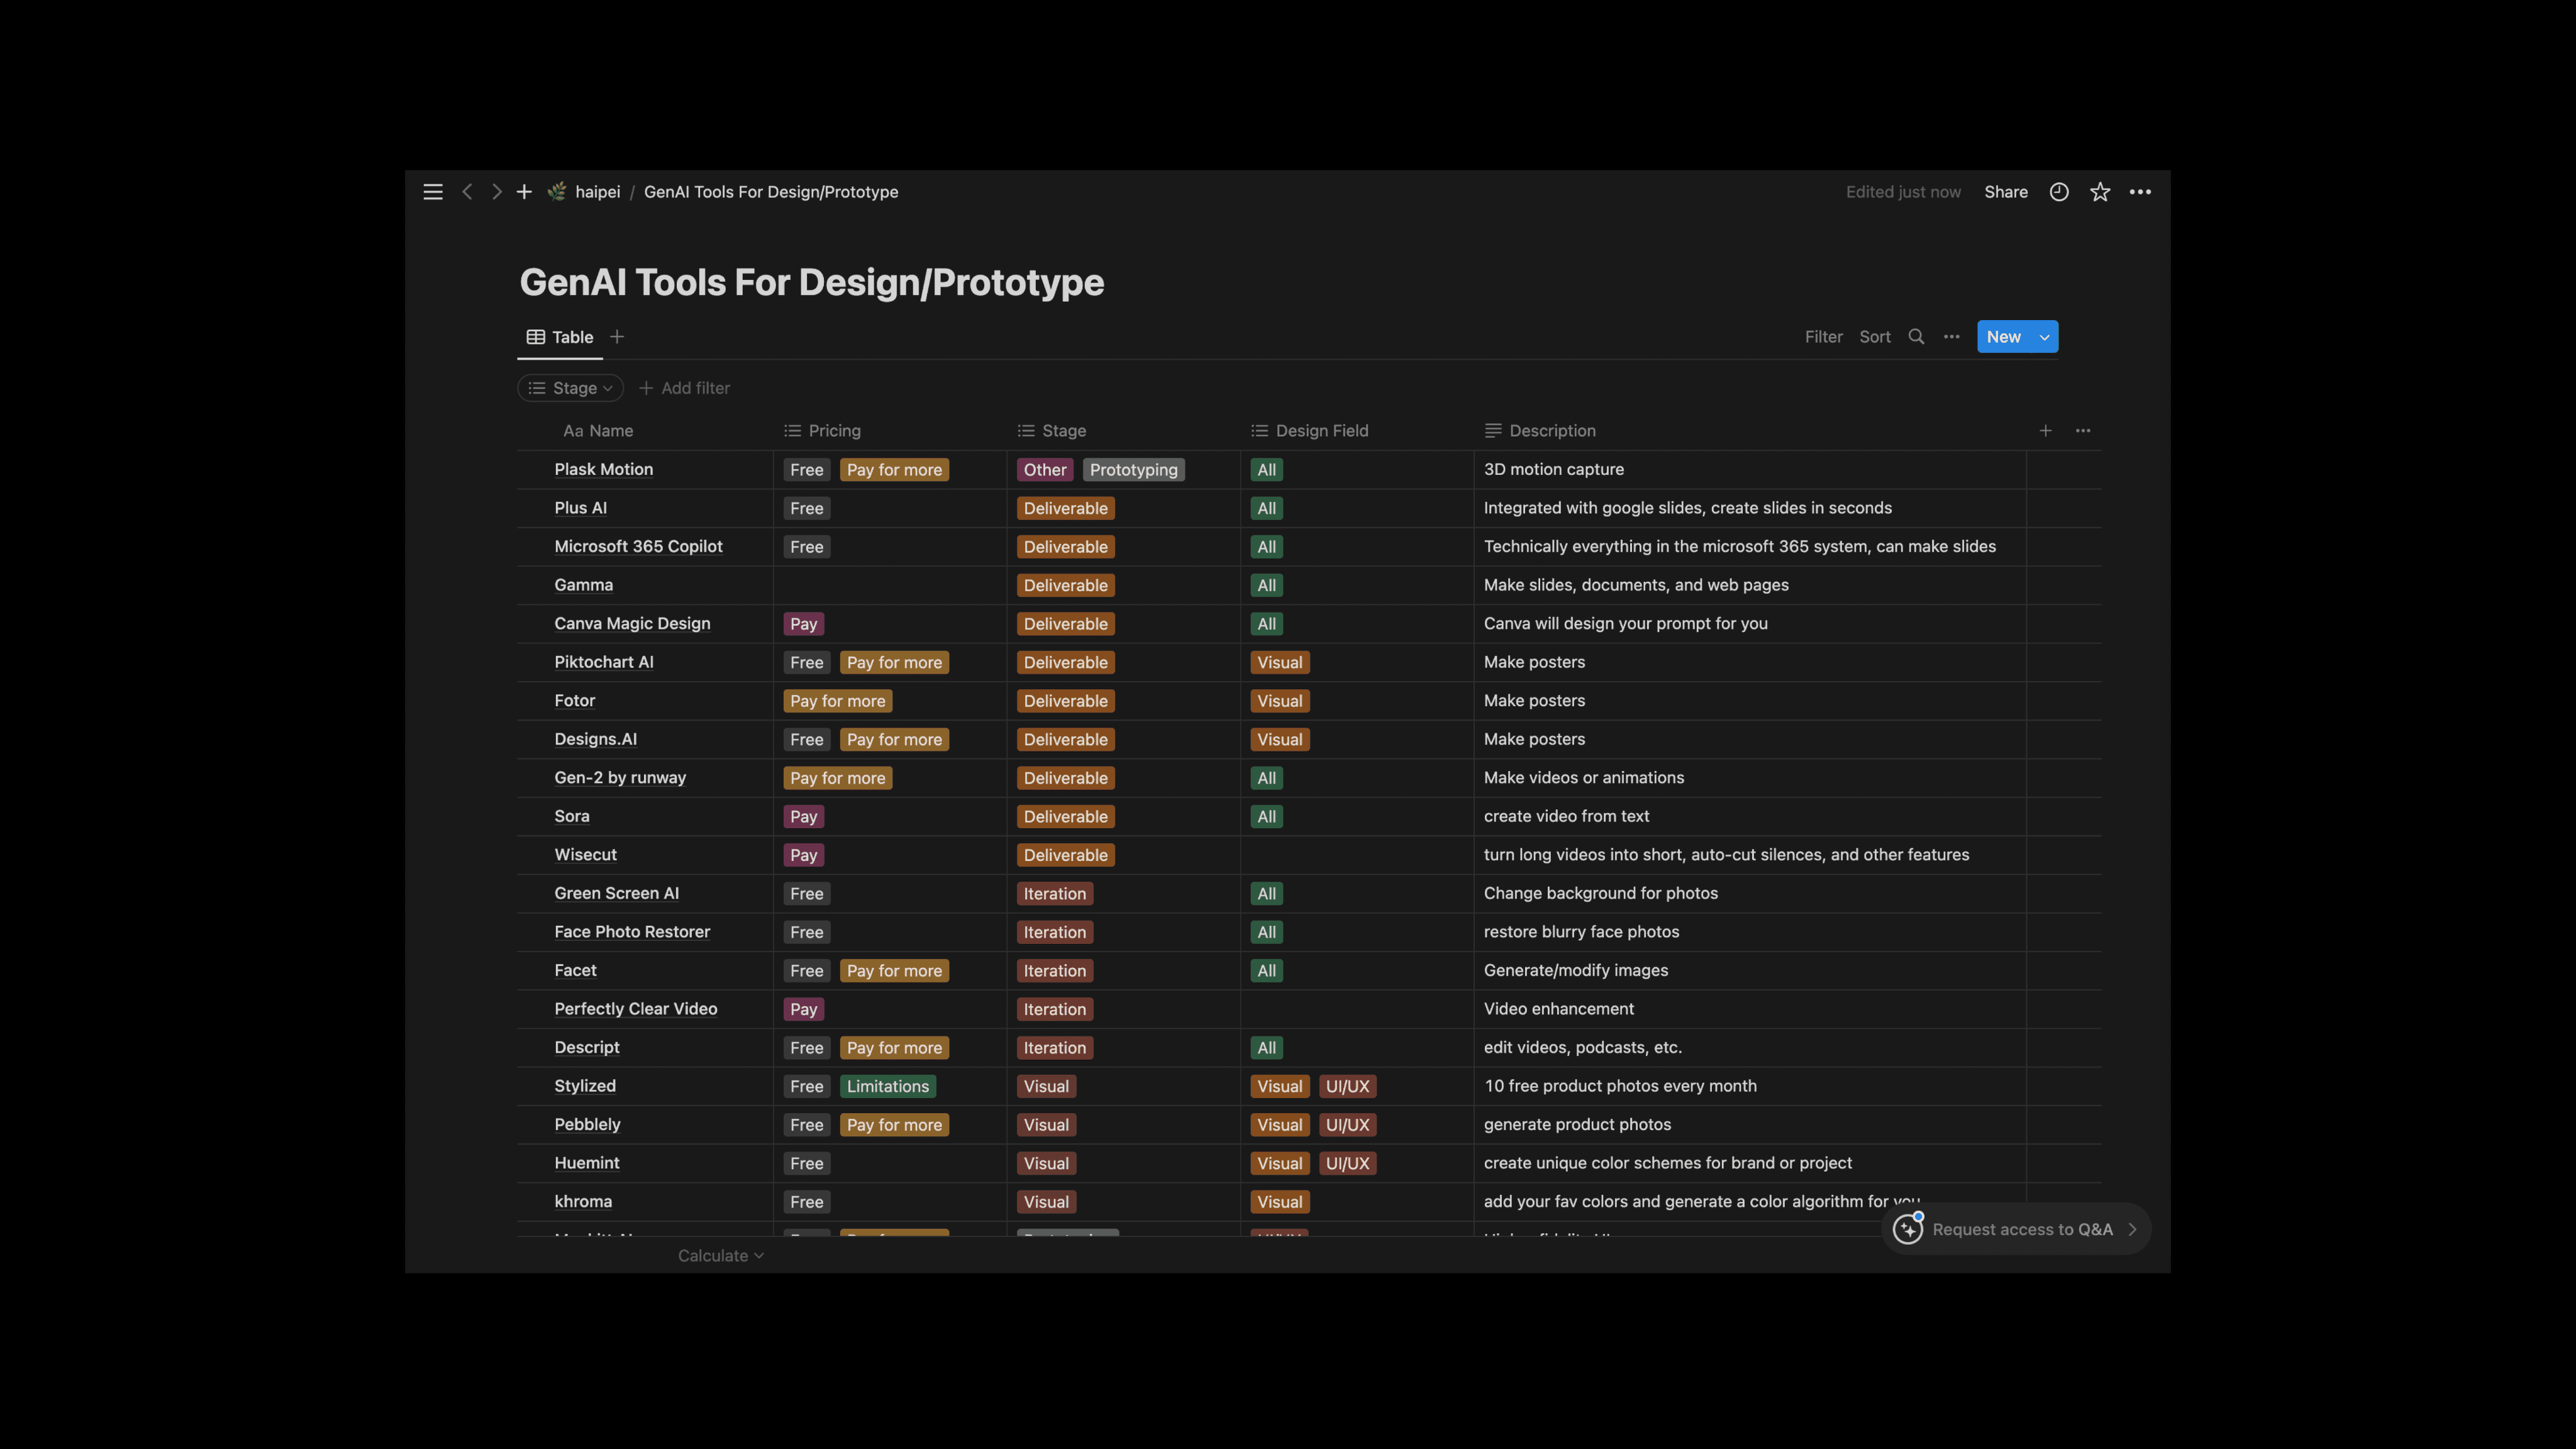Click the Filter button

click(x=1823, y=337)
